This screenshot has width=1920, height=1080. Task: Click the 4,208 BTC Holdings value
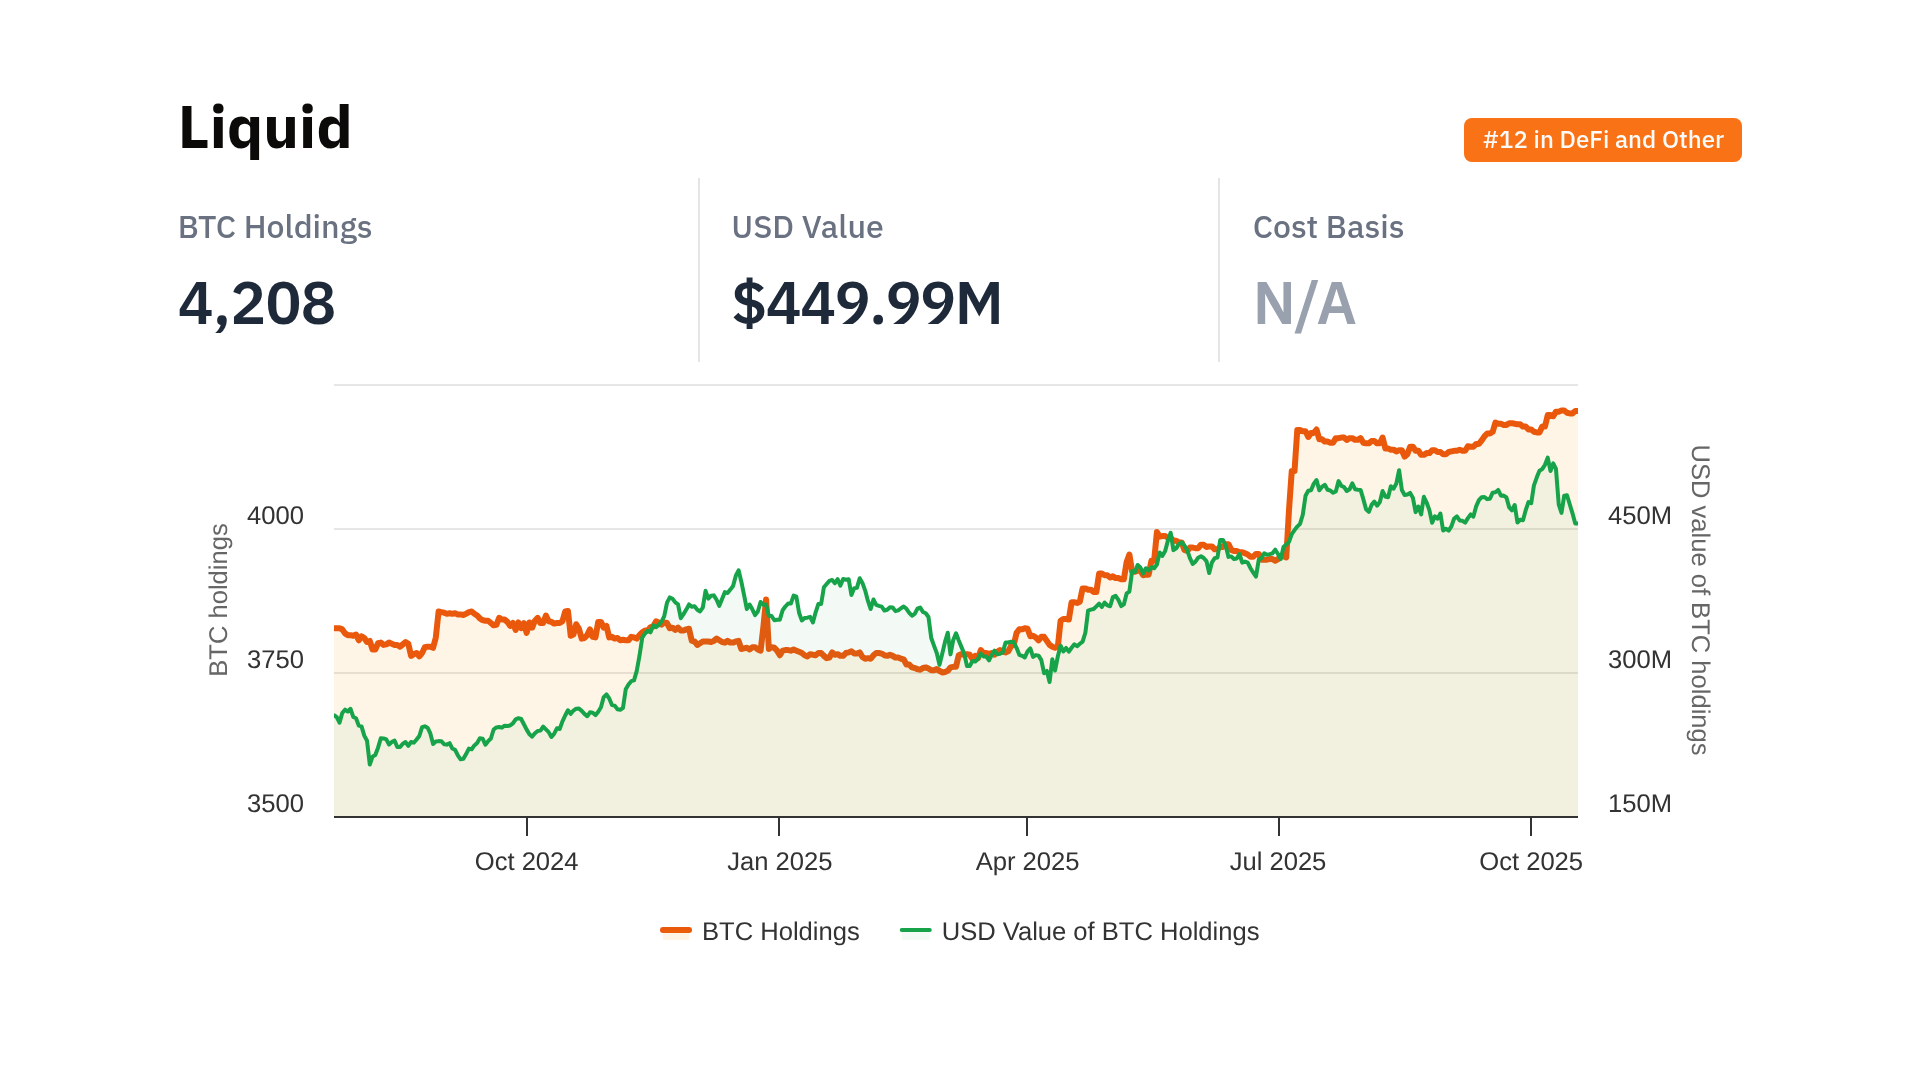coord(257,303)
